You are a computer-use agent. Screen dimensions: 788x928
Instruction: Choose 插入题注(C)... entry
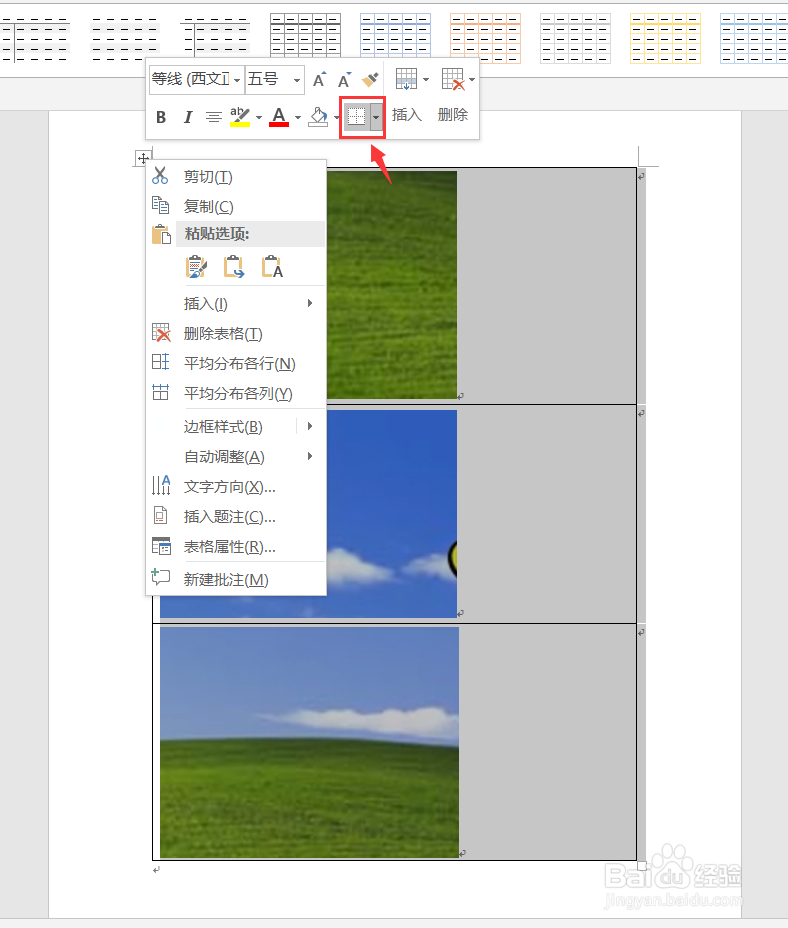(230, 517)
